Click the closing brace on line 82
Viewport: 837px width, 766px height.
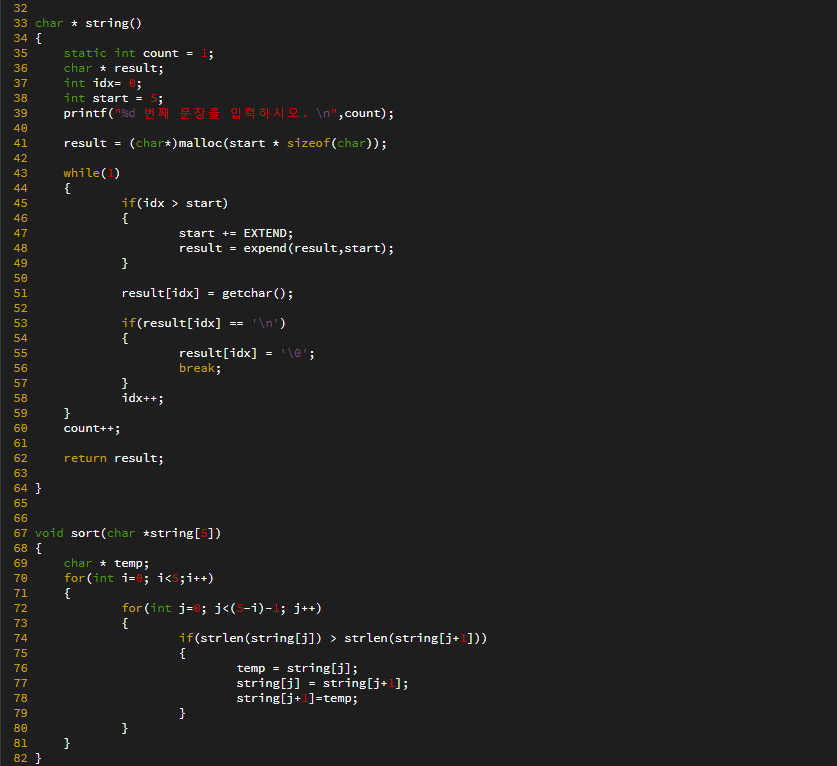38,758
